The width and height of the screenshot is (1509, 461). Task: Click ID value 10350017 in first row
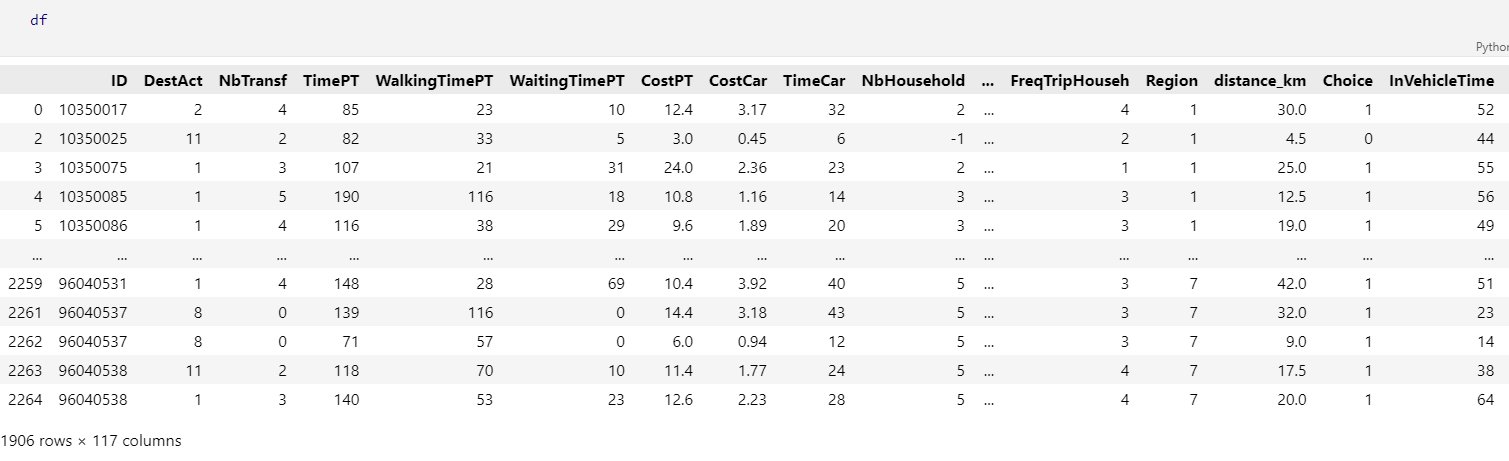coord(93,109)
